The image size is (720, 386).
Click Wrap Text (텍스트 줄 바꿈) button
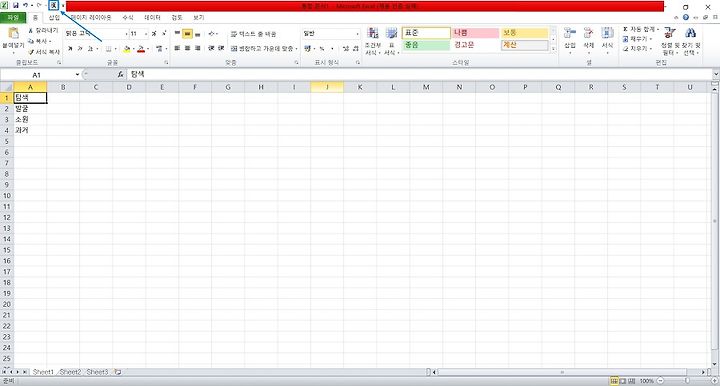click(x=253, y=34)
